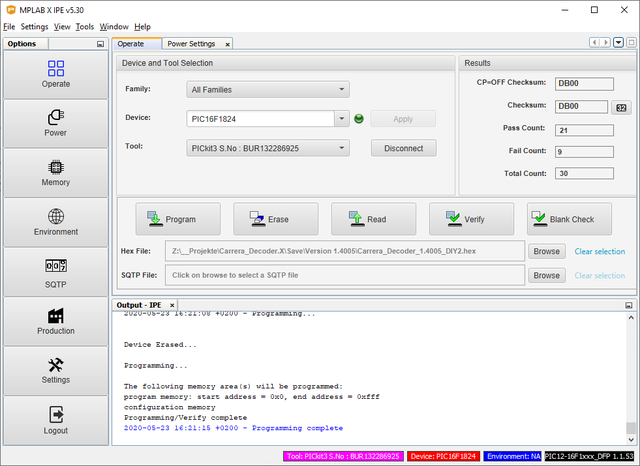Click the SQTP File path field
Viewport: 640px width, 466px height.
pyautogui.click(x=345, y=275)
